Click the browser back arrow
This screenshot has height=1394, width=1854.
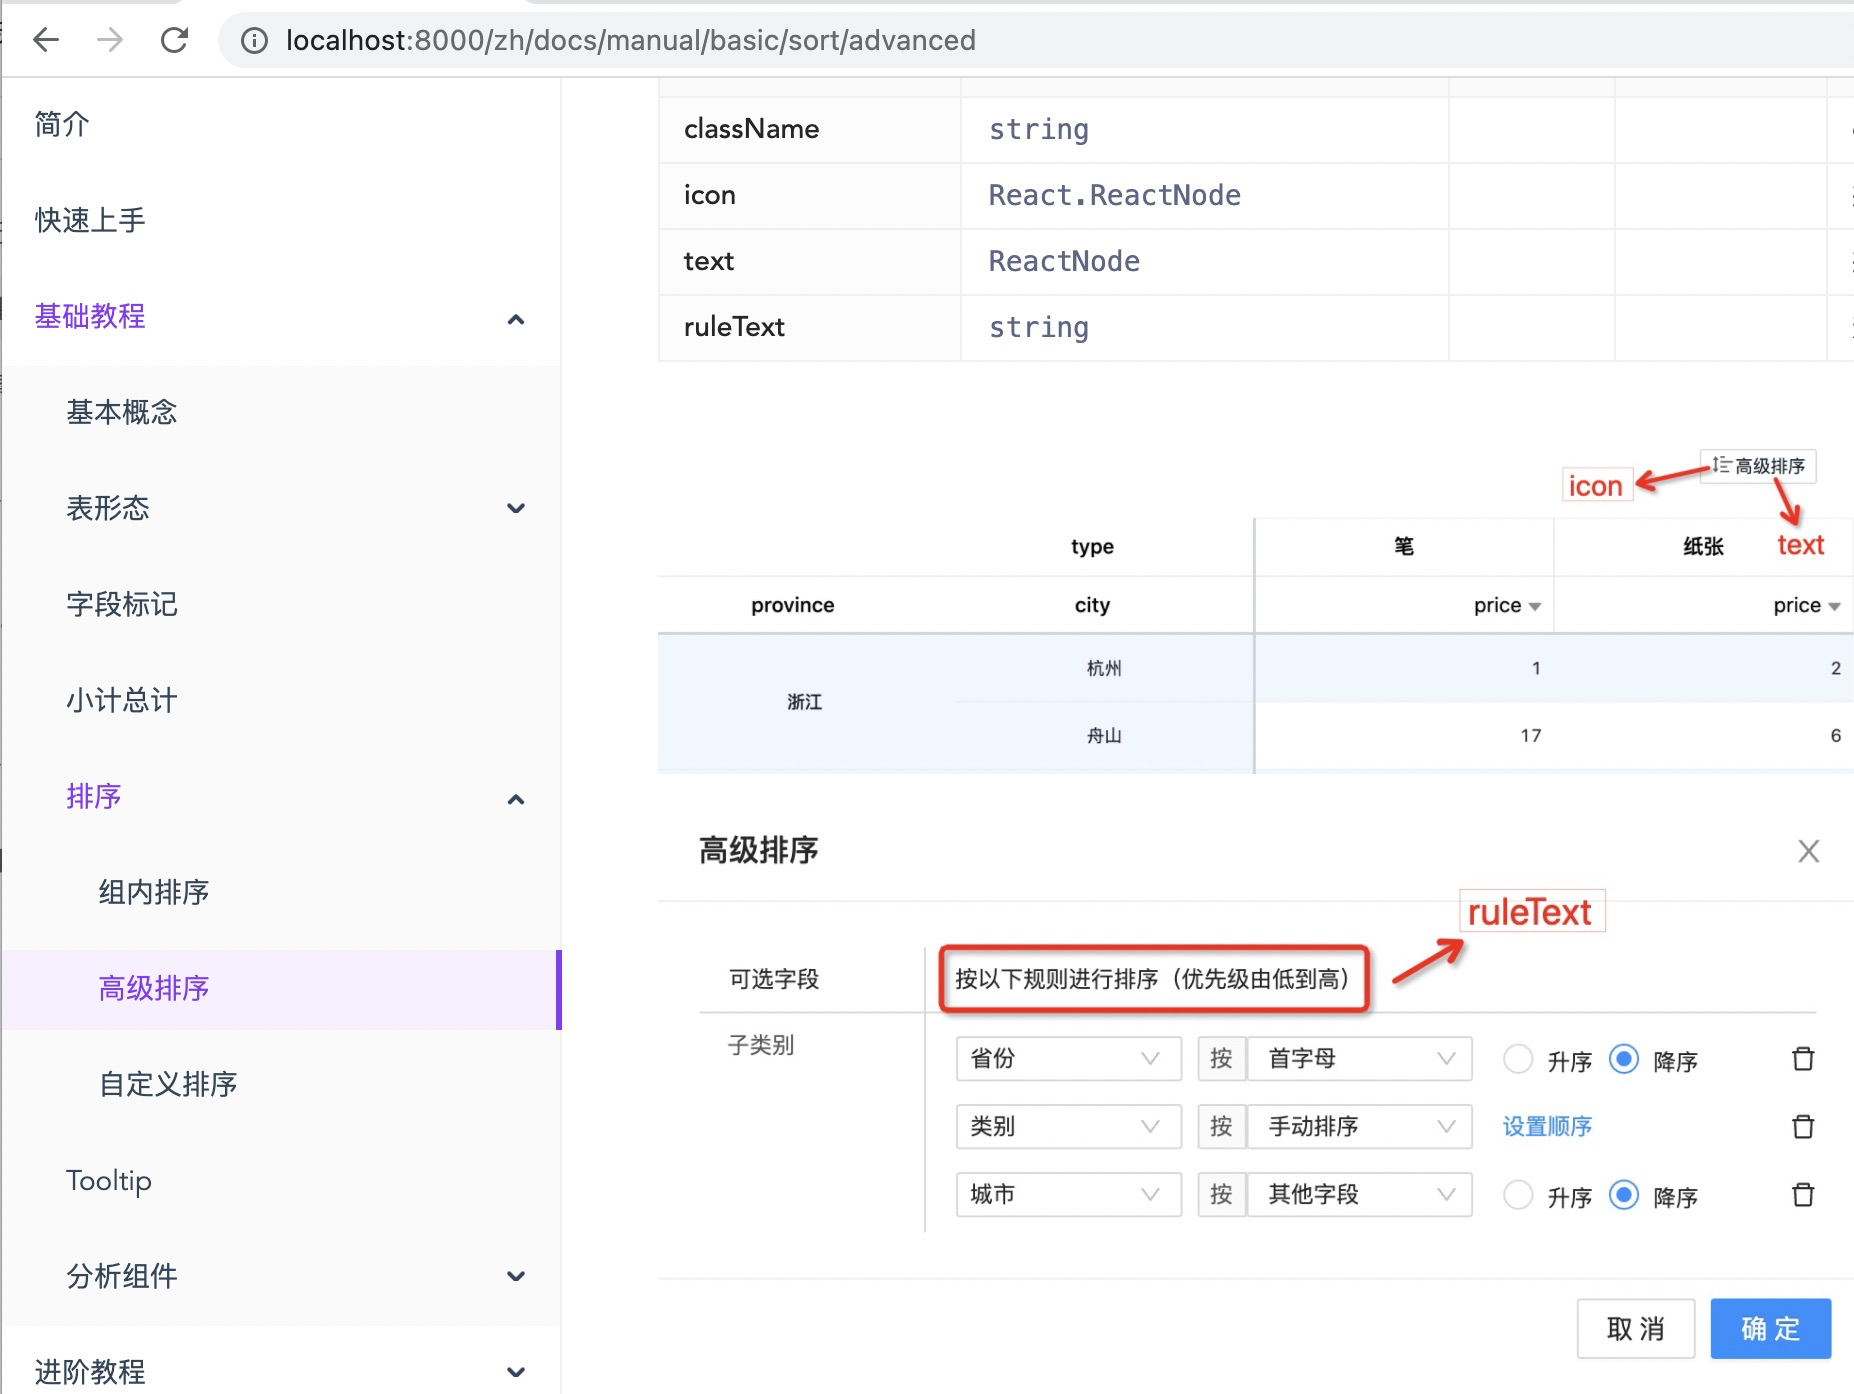[x=46, y=40]
